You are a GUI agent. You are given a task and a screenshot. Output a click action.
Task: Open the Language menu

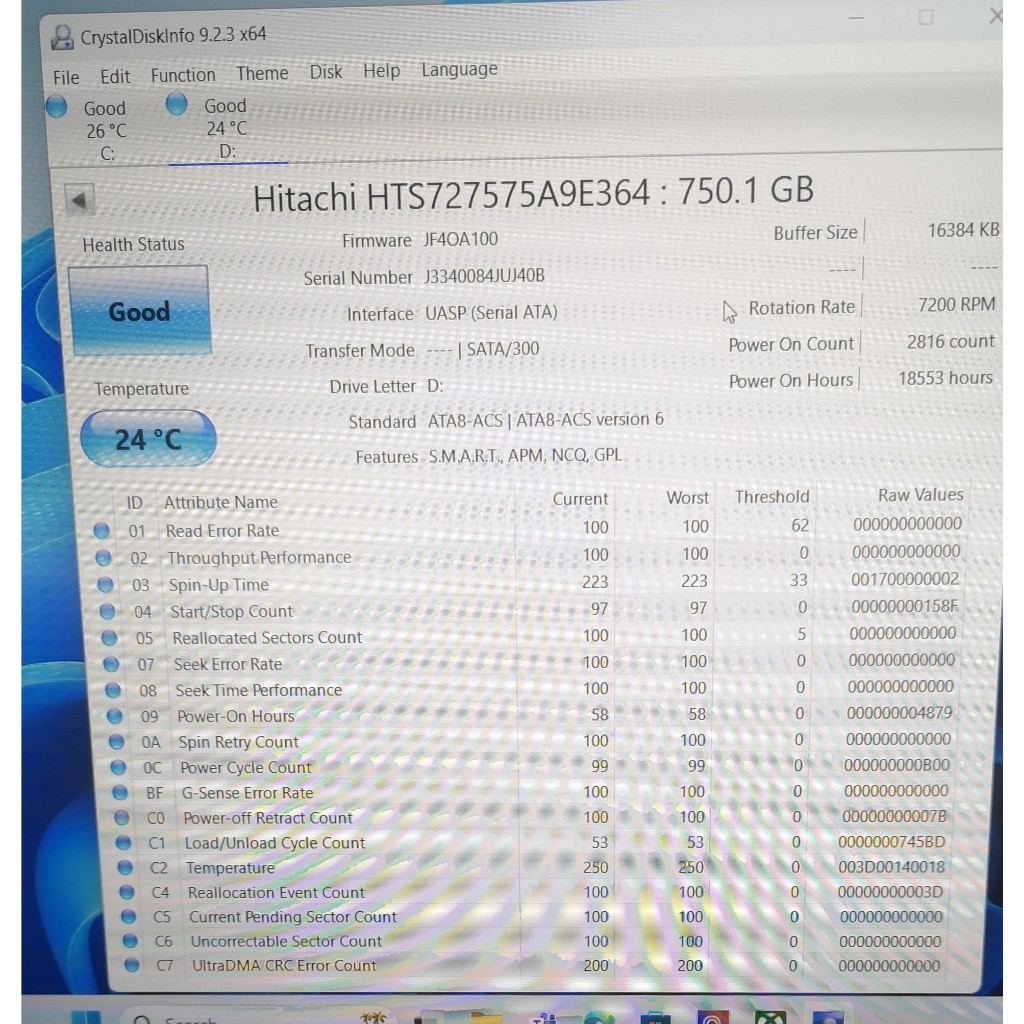coord(459,69)
